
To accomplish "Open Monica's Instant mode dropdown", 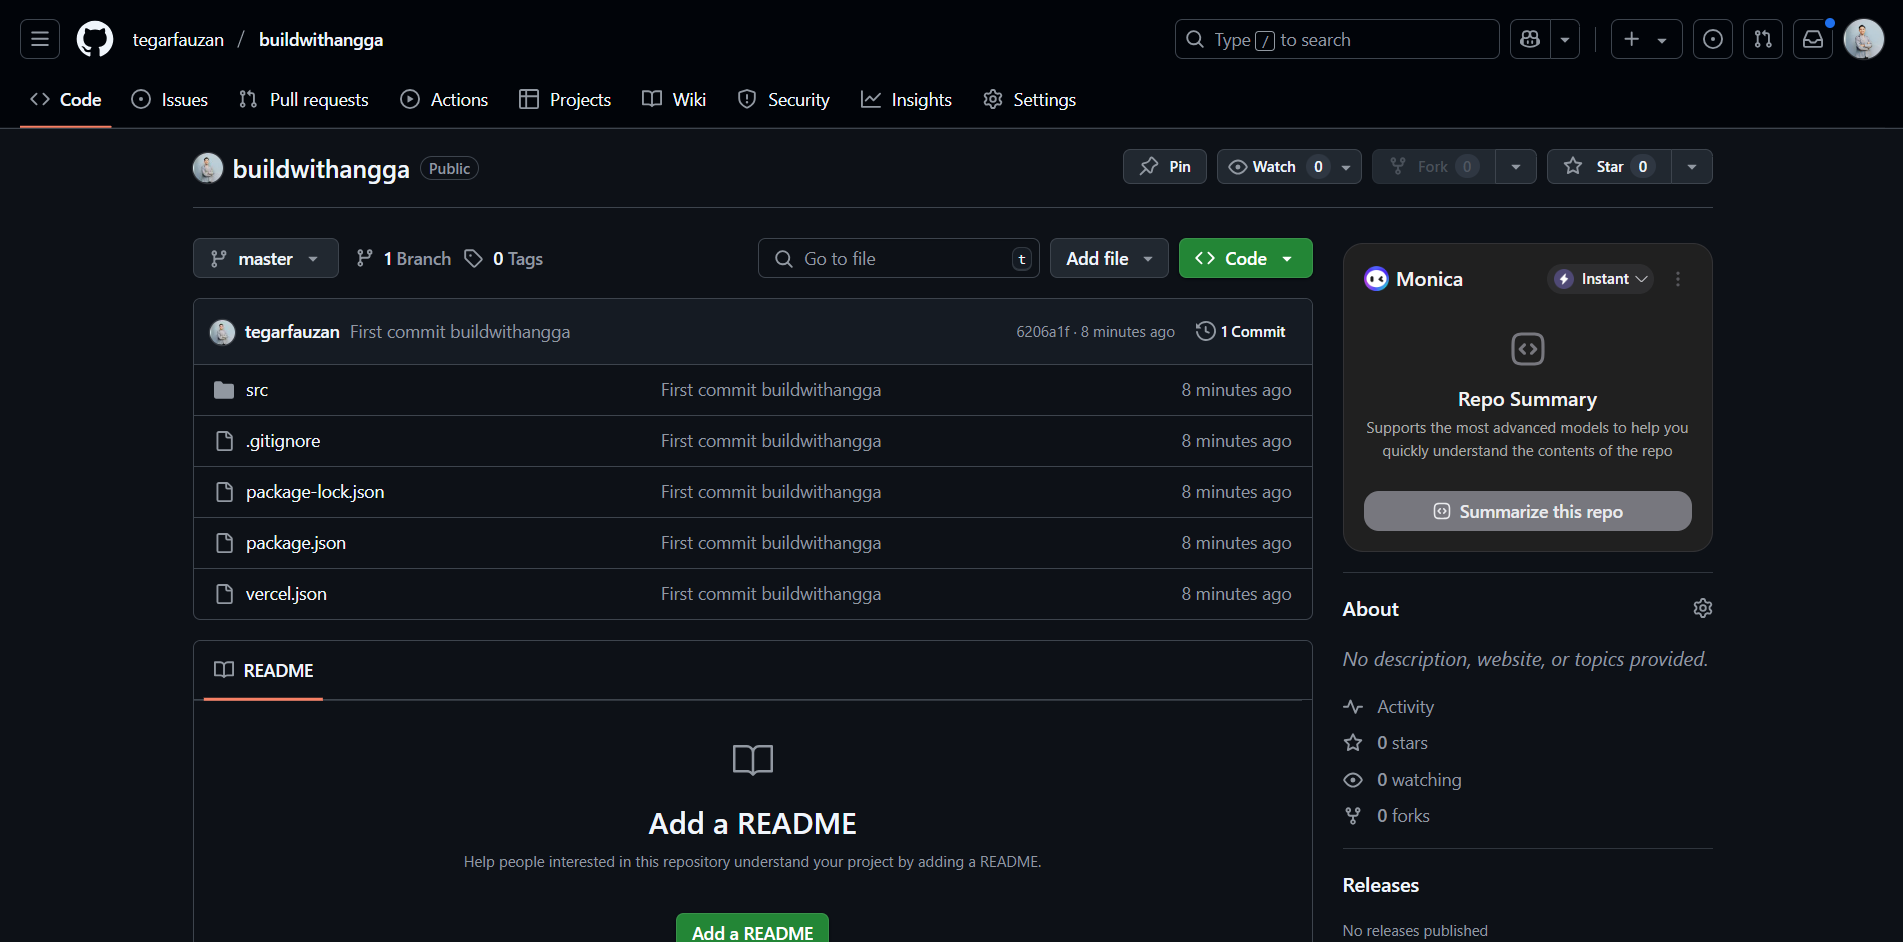I will (1600, 279).
